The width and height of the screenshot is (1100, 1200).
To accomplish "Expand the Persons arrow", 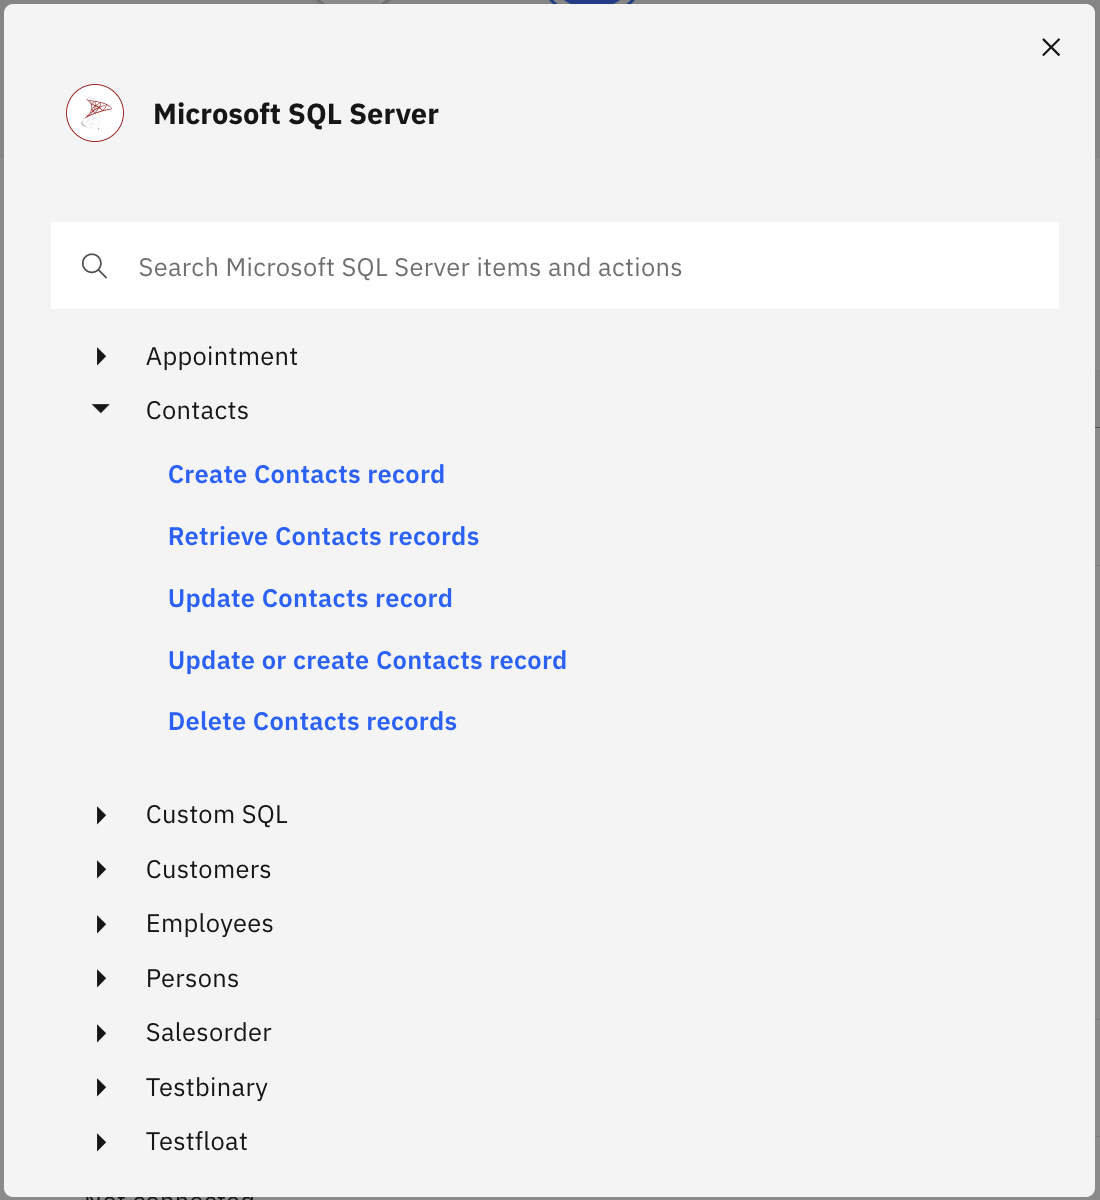I will coord(101,978).
